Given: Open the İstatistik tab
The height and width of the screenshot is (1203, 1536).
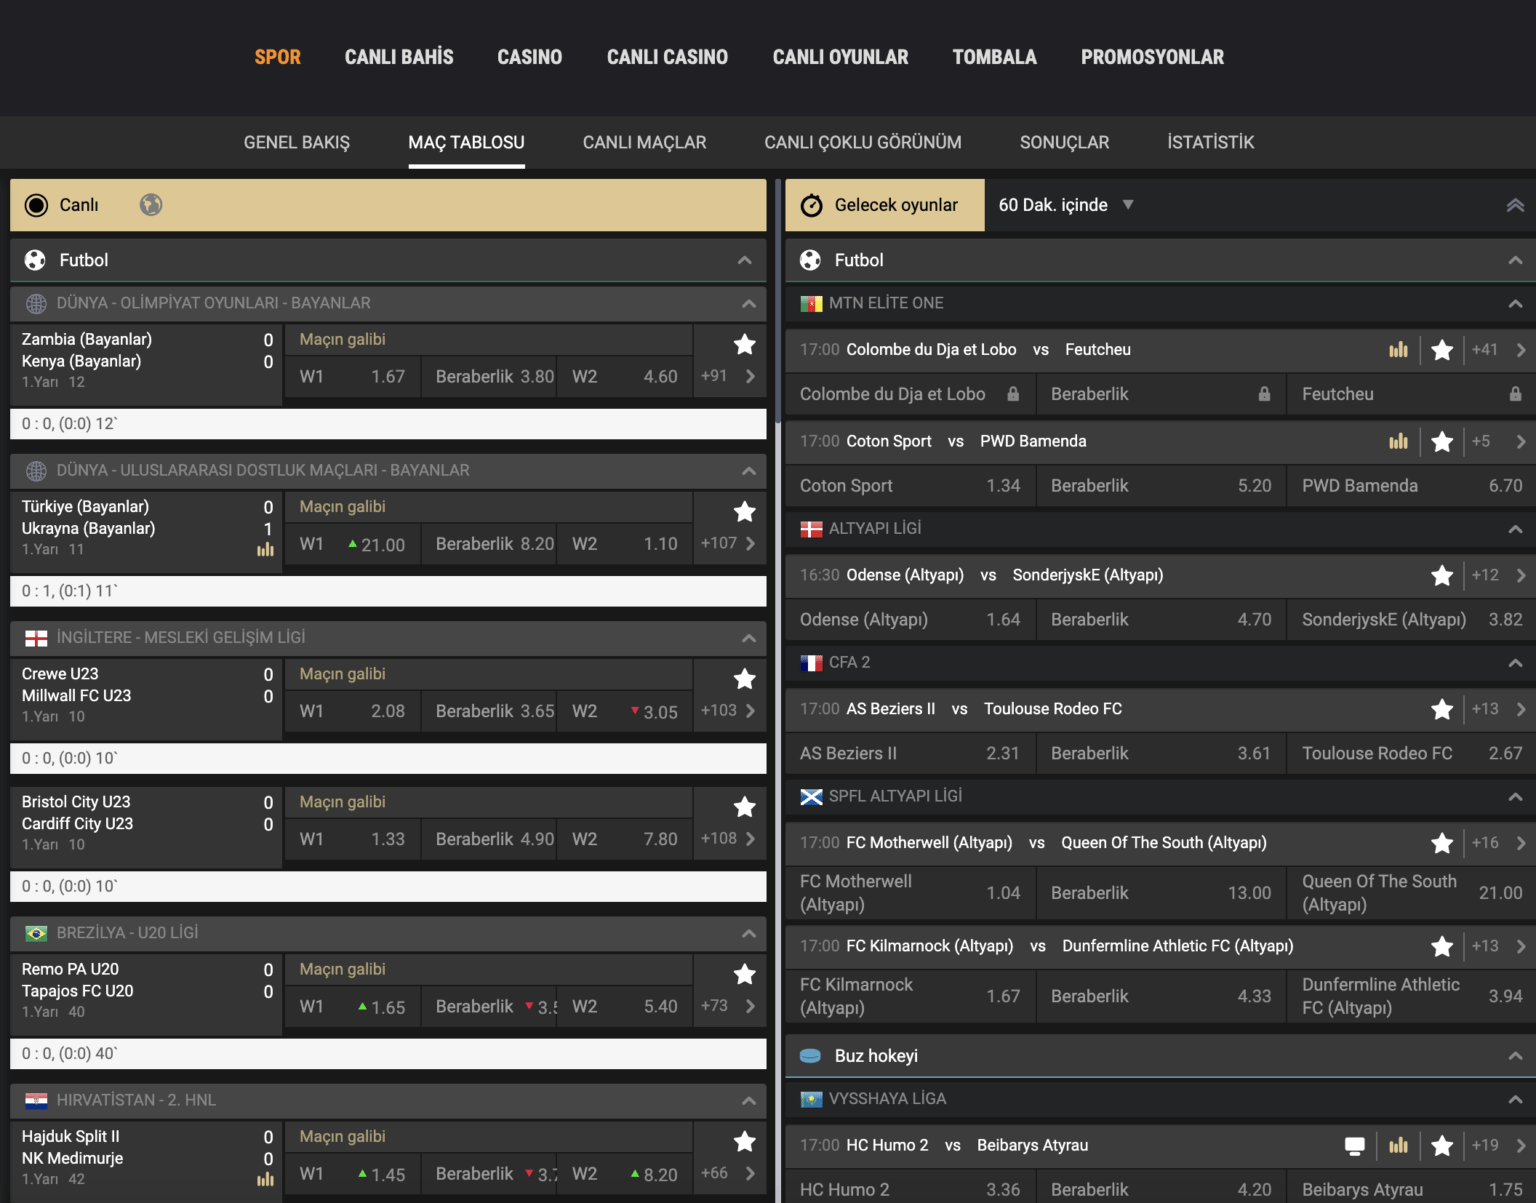Looking at the screenshot, I should click(x=1211, y=142).
